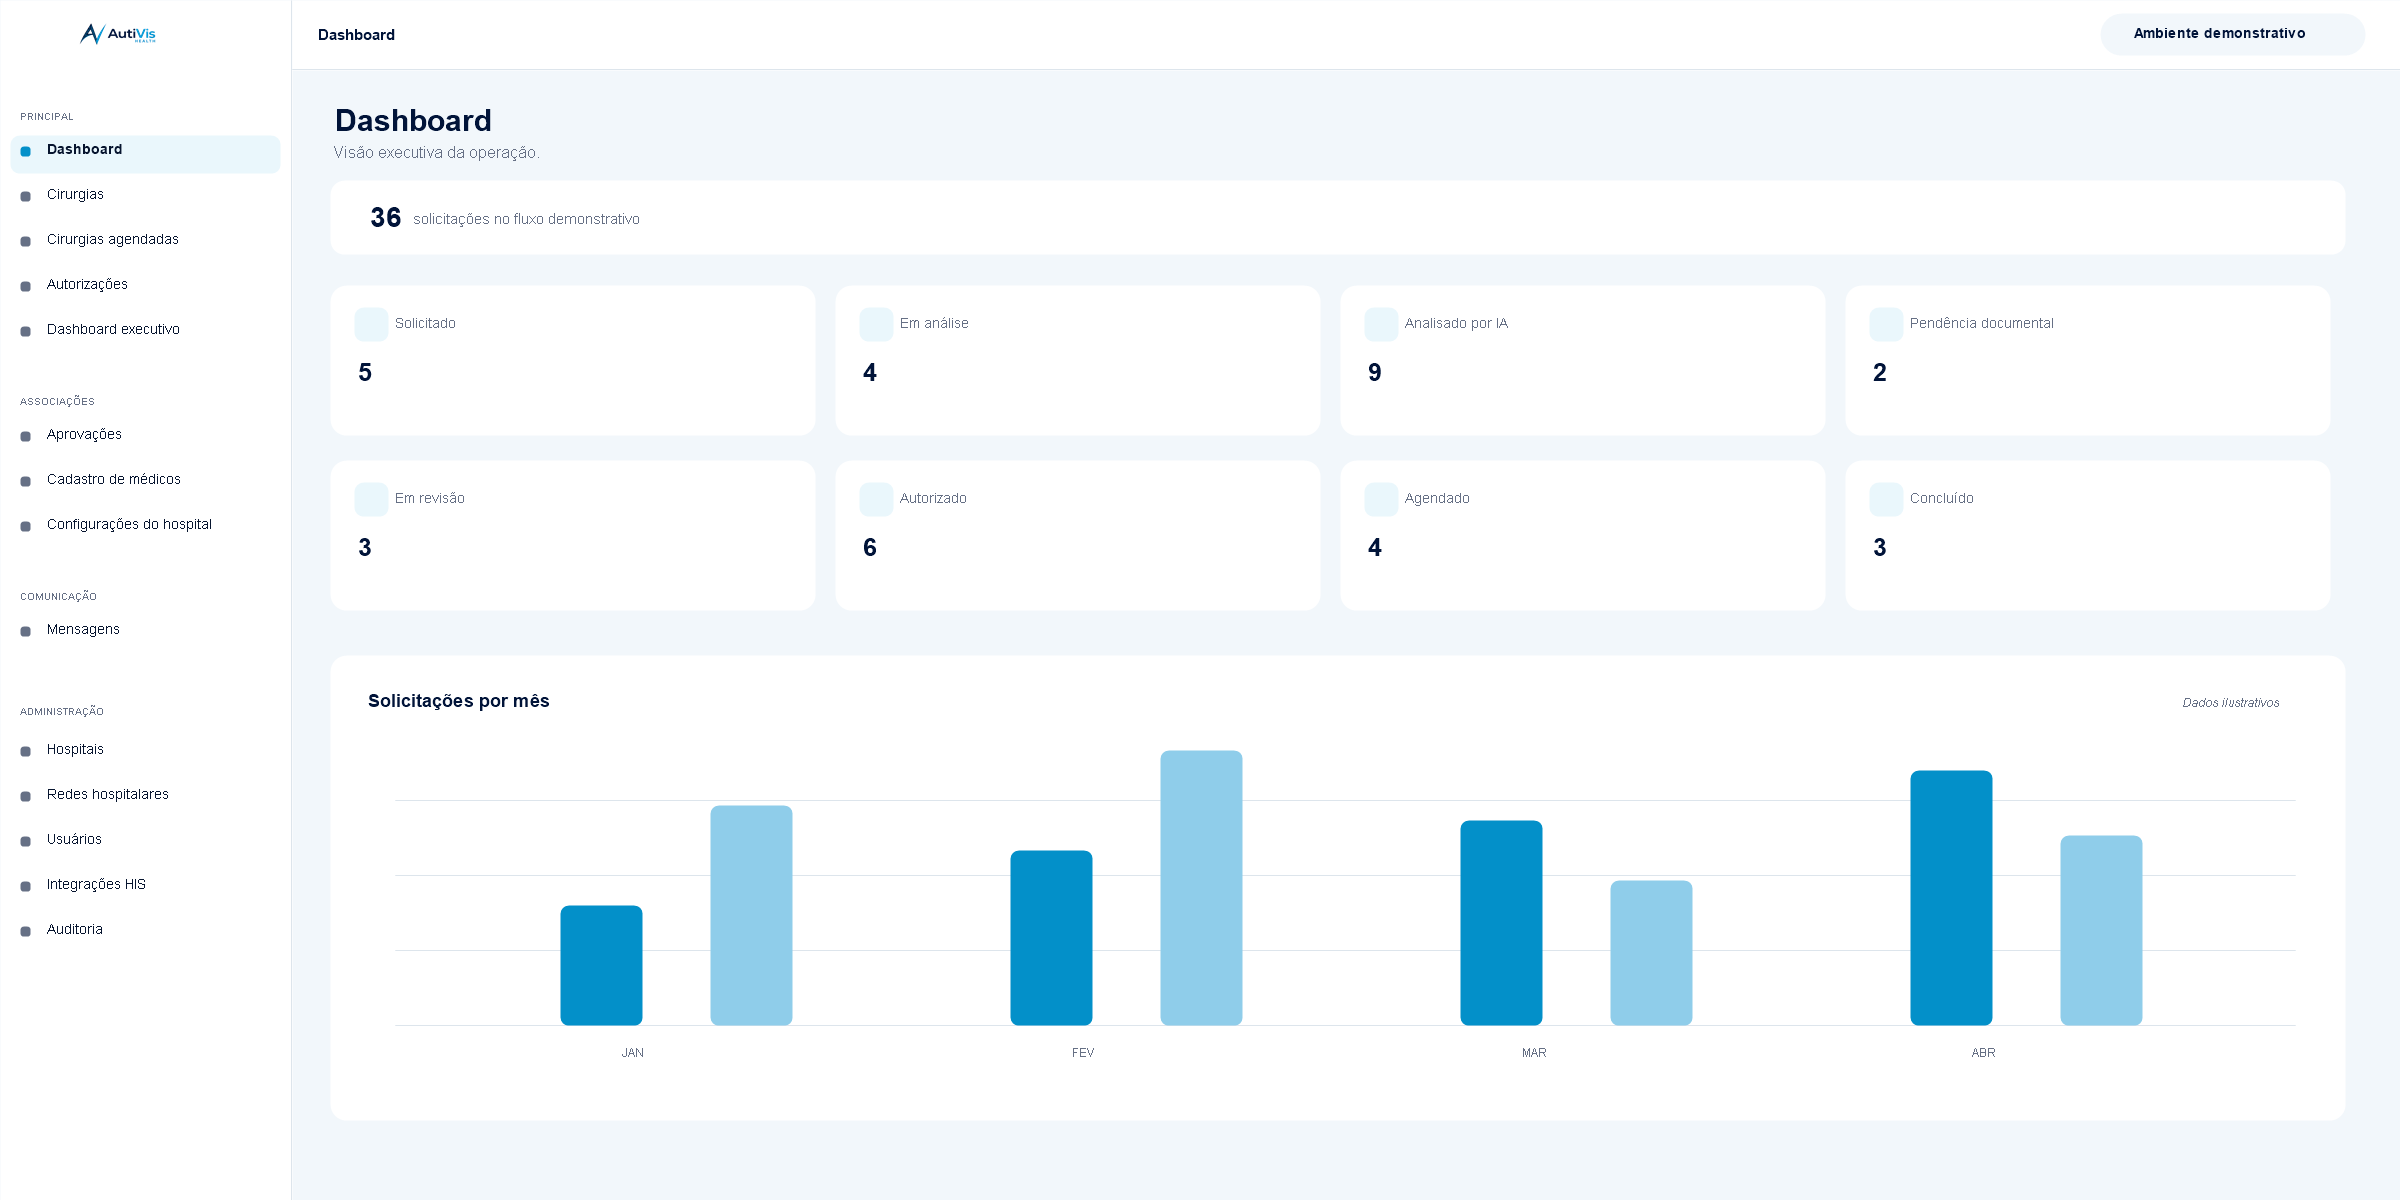
Task: Click the Analisado por IA card icon
Action: (x=1381, y=324)
